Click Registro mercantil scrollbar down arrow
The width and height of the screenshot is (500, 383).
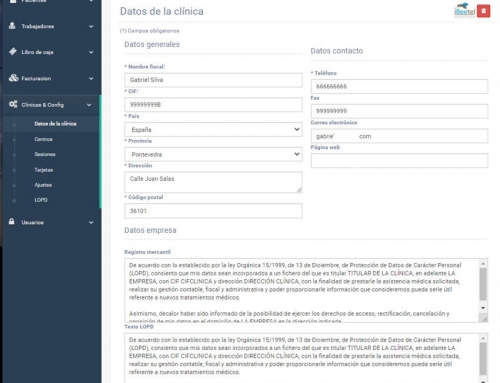[483, 308]
